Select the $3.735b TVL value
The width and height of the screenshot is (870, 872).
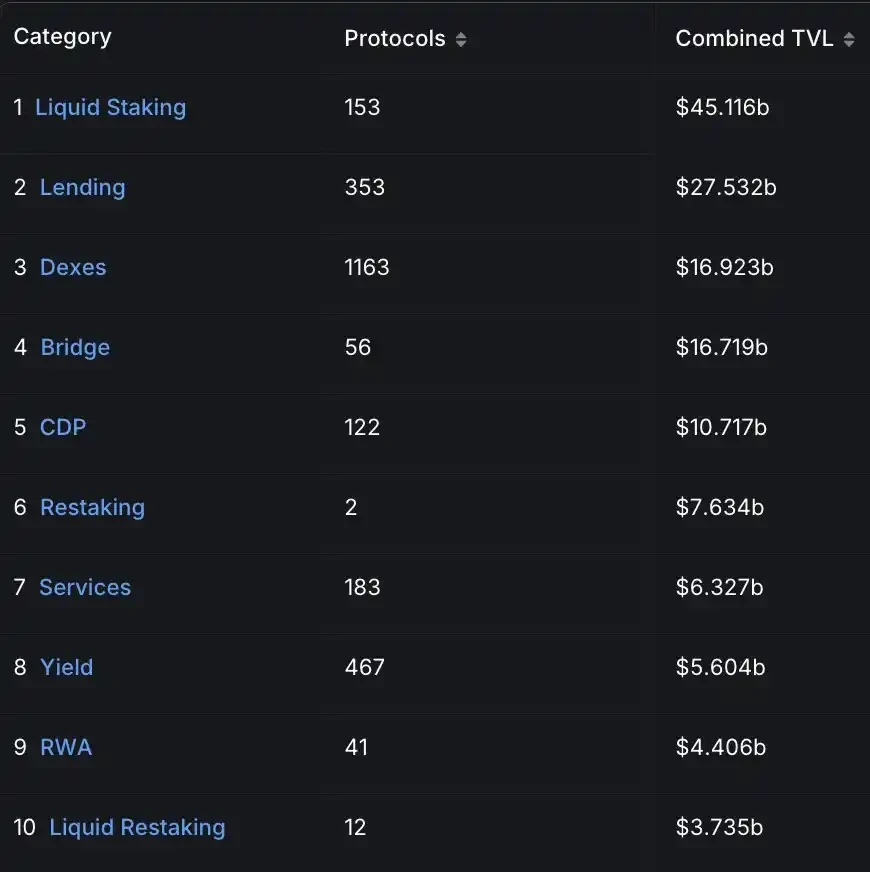(719, 827)
